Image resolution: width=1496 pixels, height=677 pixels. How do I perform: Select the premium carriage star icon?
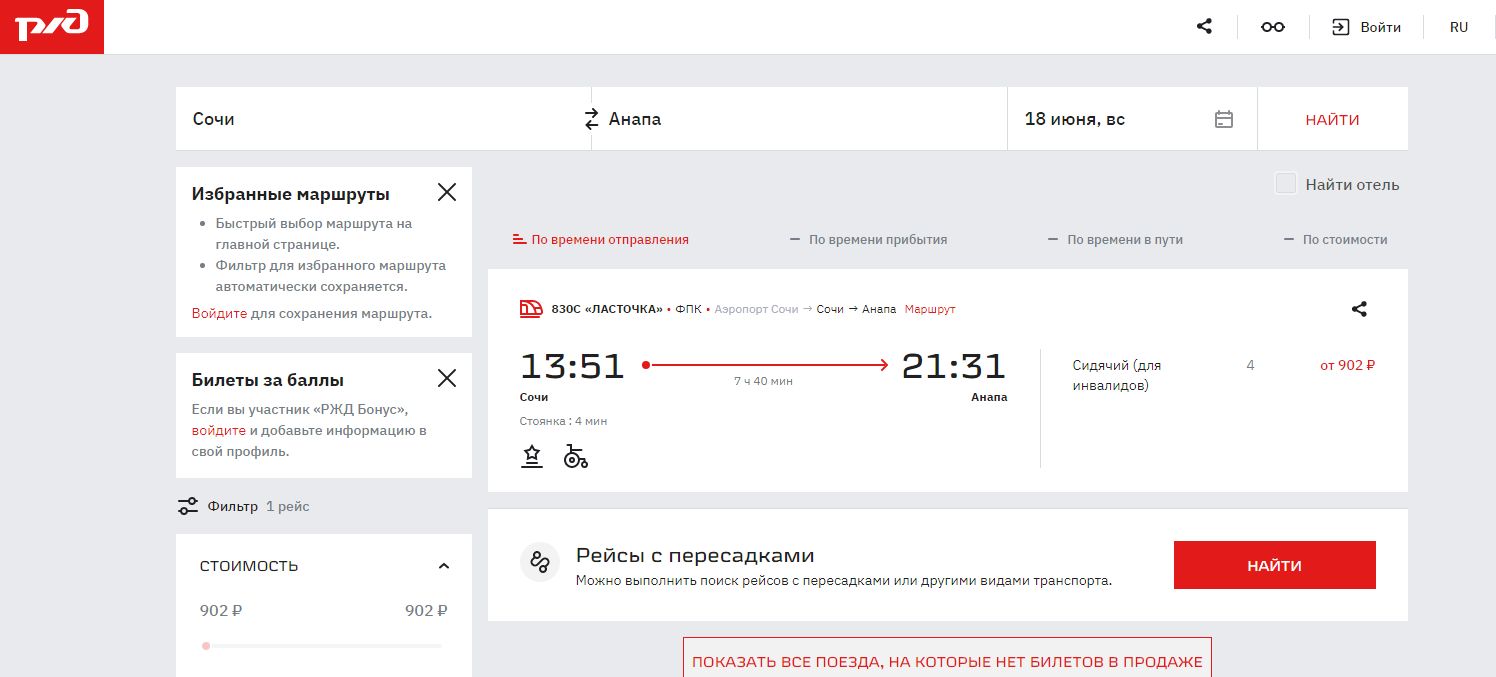(531, 456)
